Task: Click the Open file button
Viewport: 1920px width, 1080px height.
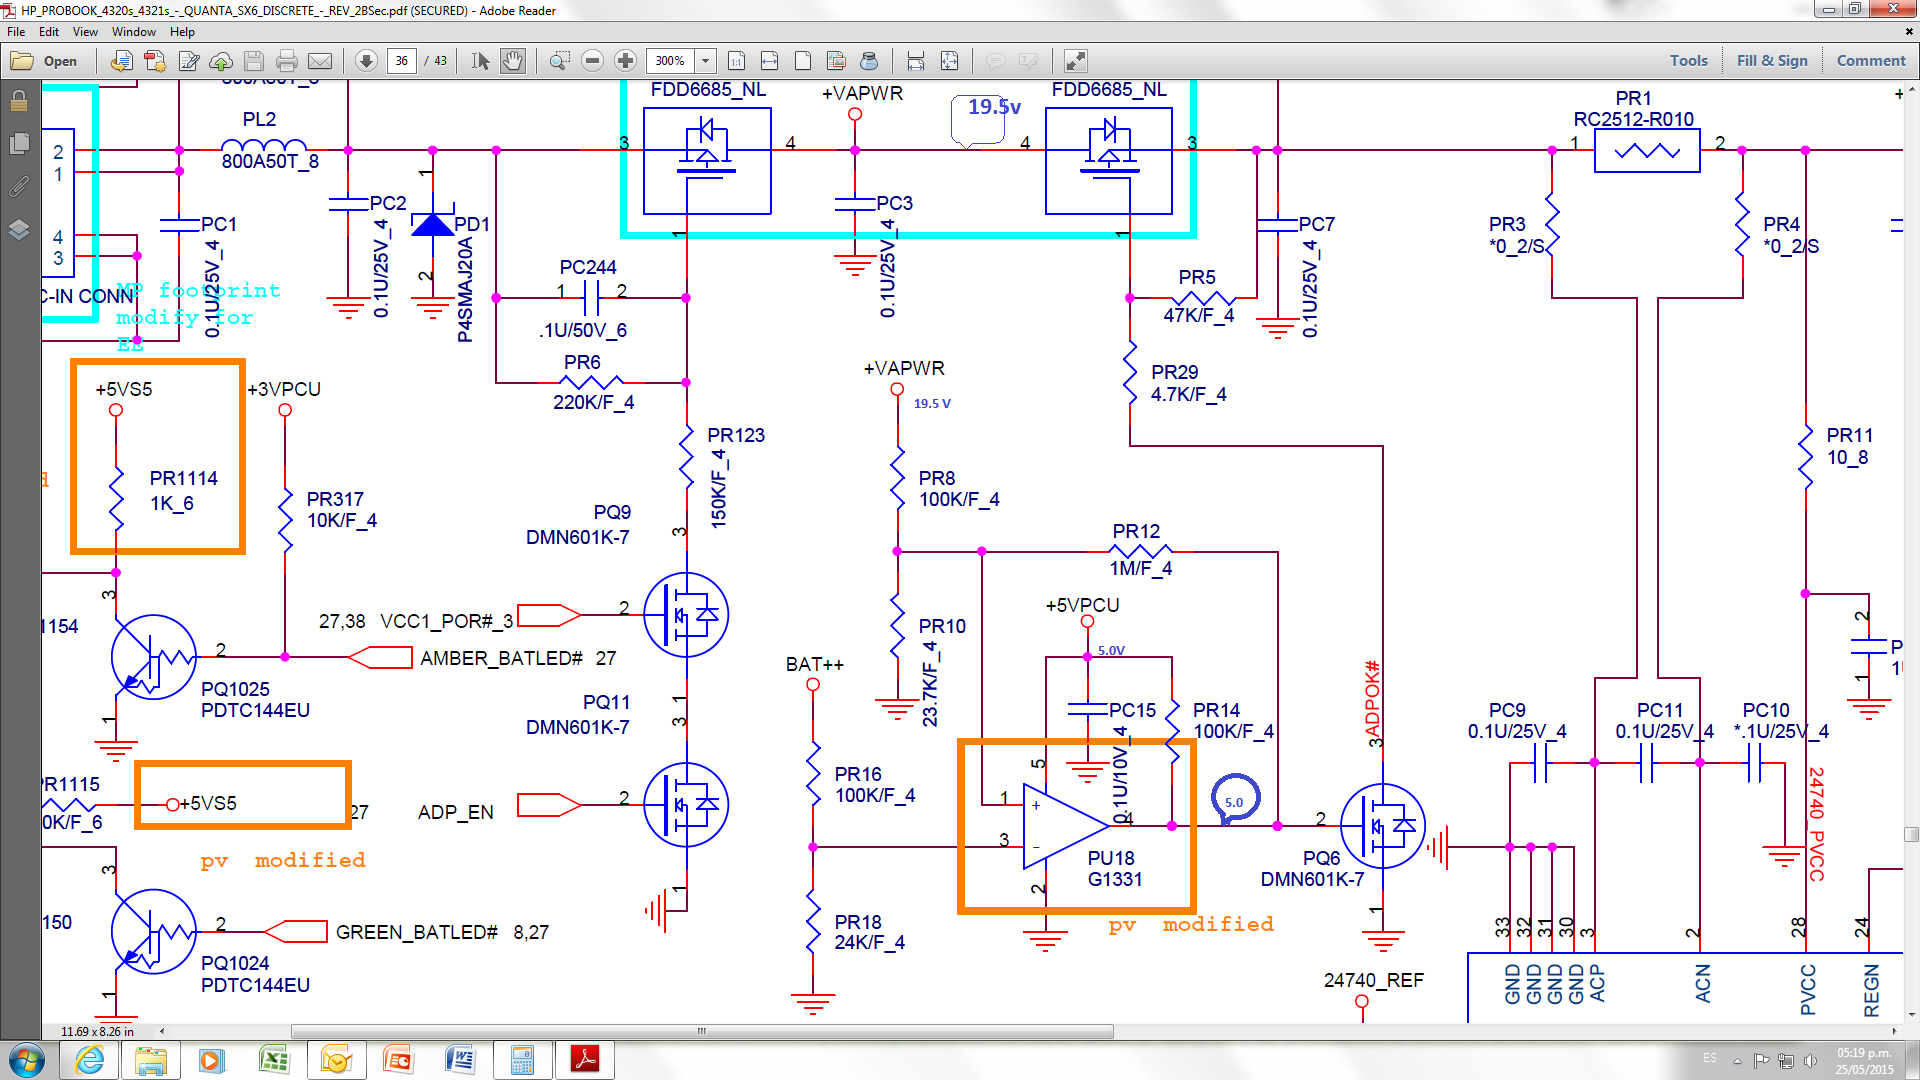Action: click(x=45, y=61)
